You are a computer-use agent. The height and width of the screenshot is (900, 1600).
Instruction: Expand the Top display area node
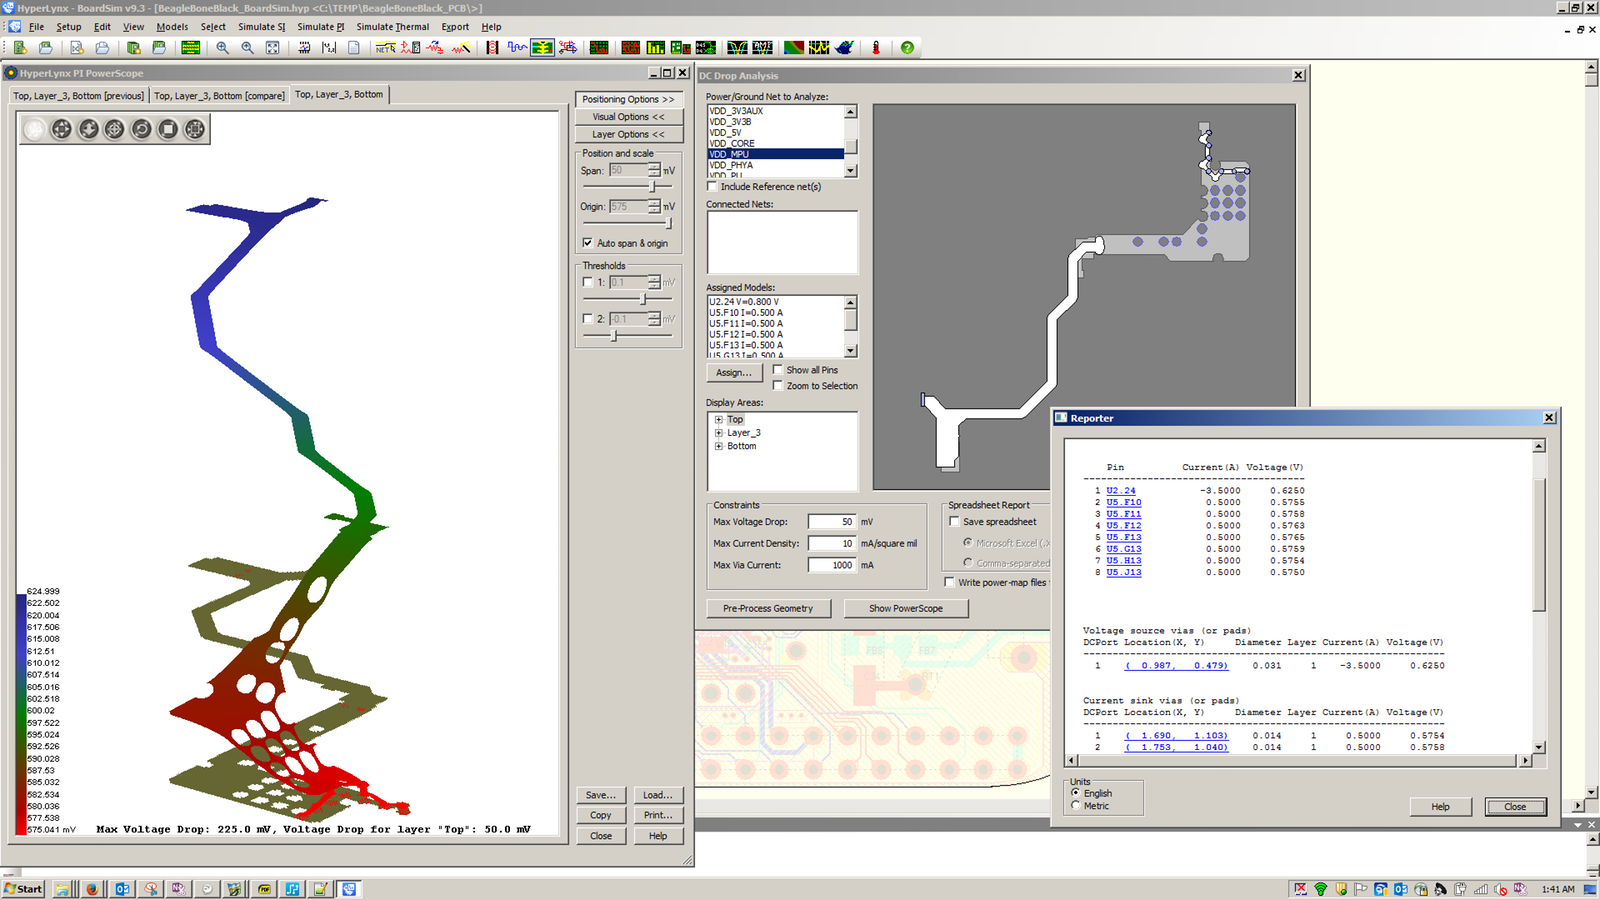point(718,420)
